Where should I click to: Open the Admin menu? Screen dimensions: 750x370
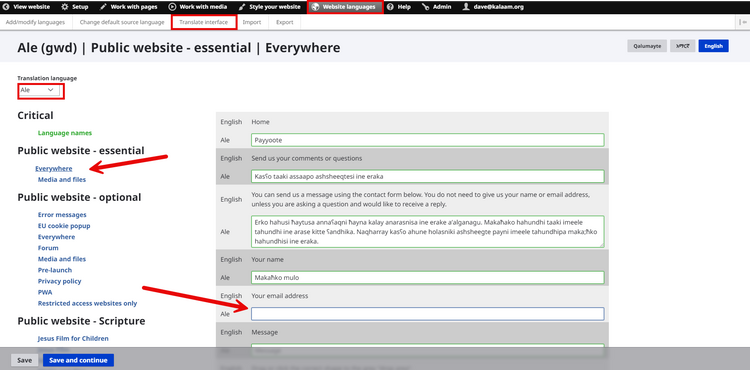pos(436,7)
